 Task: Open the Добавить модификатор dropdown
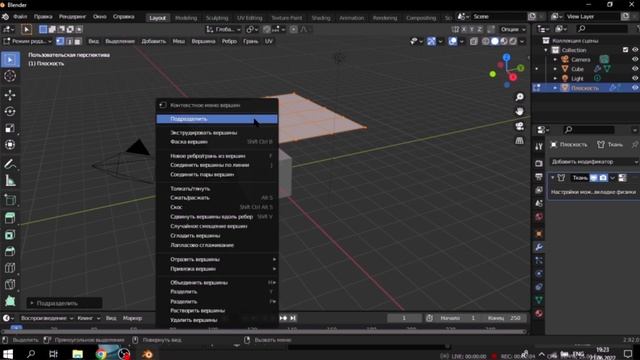(594, 162)
